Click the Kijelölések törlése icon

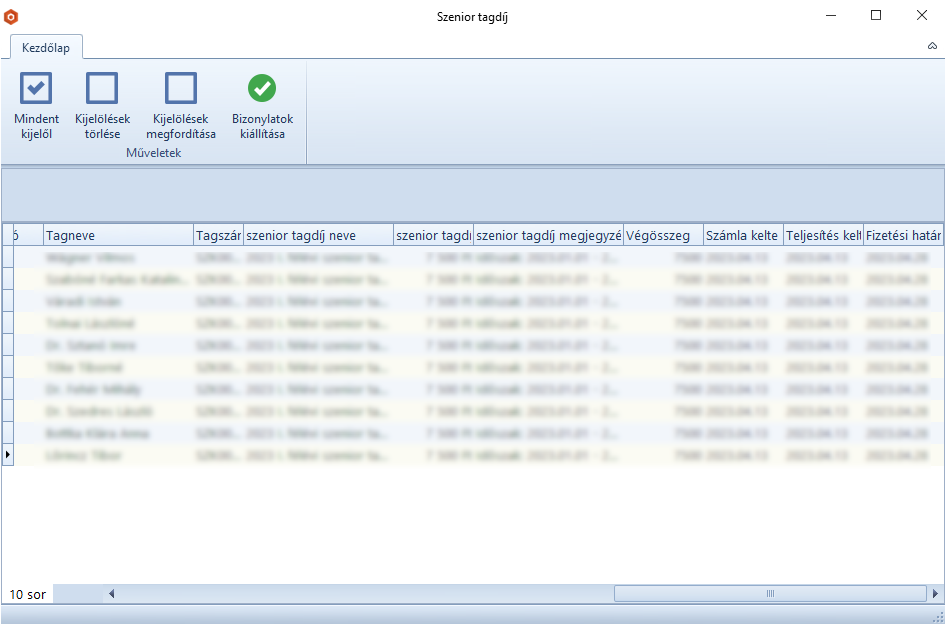pos(102,88)
